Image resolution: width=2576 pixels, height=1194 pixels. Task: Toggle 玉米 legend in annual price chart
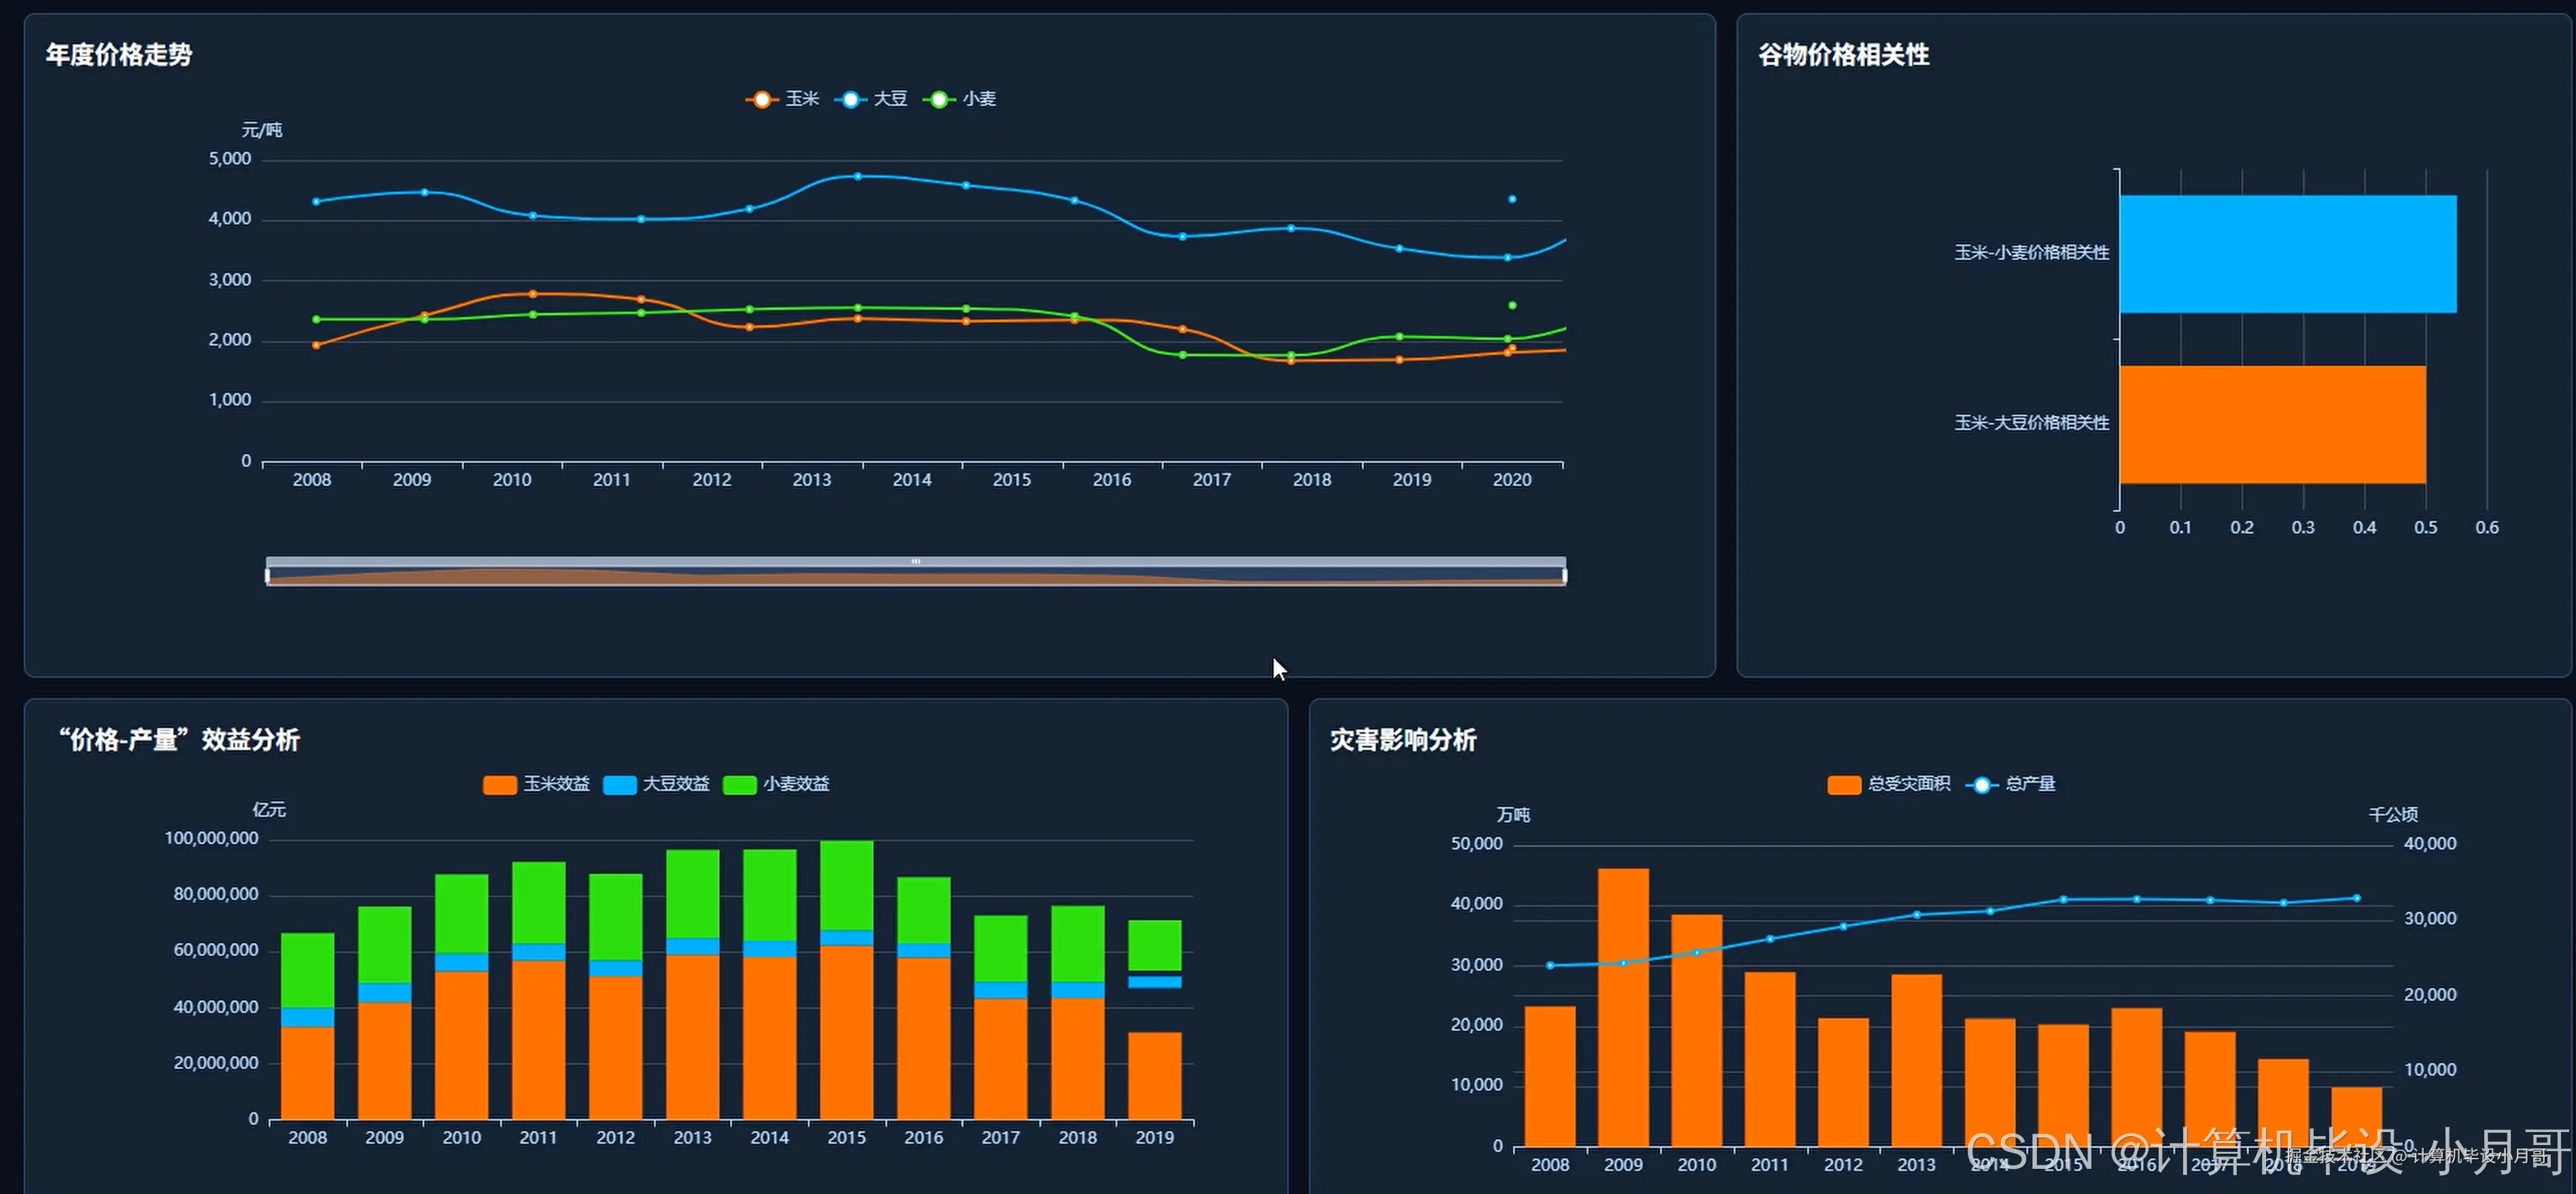point(762,99)
